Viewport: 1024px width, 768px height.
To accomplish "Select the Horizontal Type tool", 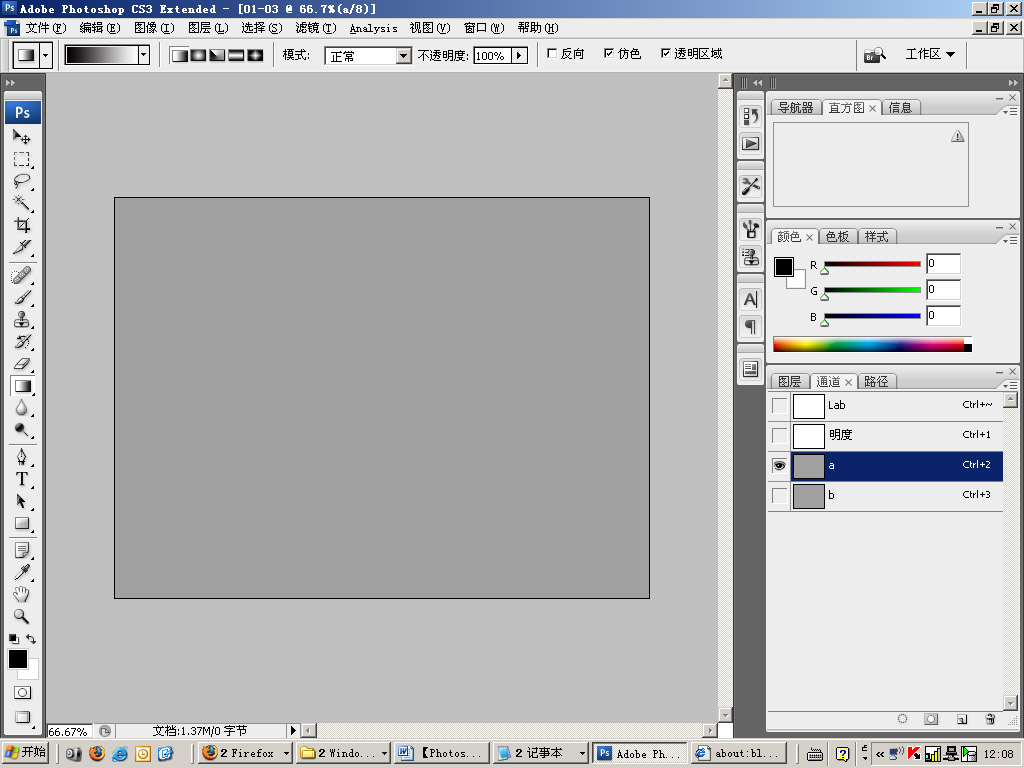I will point(22,479).
